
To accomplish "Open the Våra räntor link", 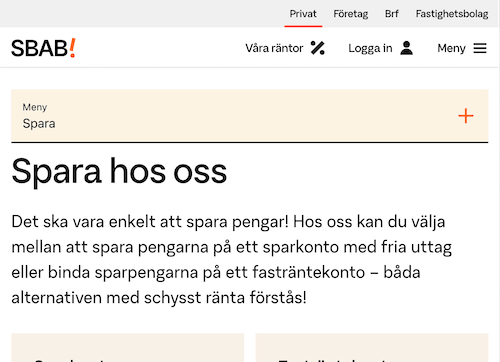I will tap(274, 48).
